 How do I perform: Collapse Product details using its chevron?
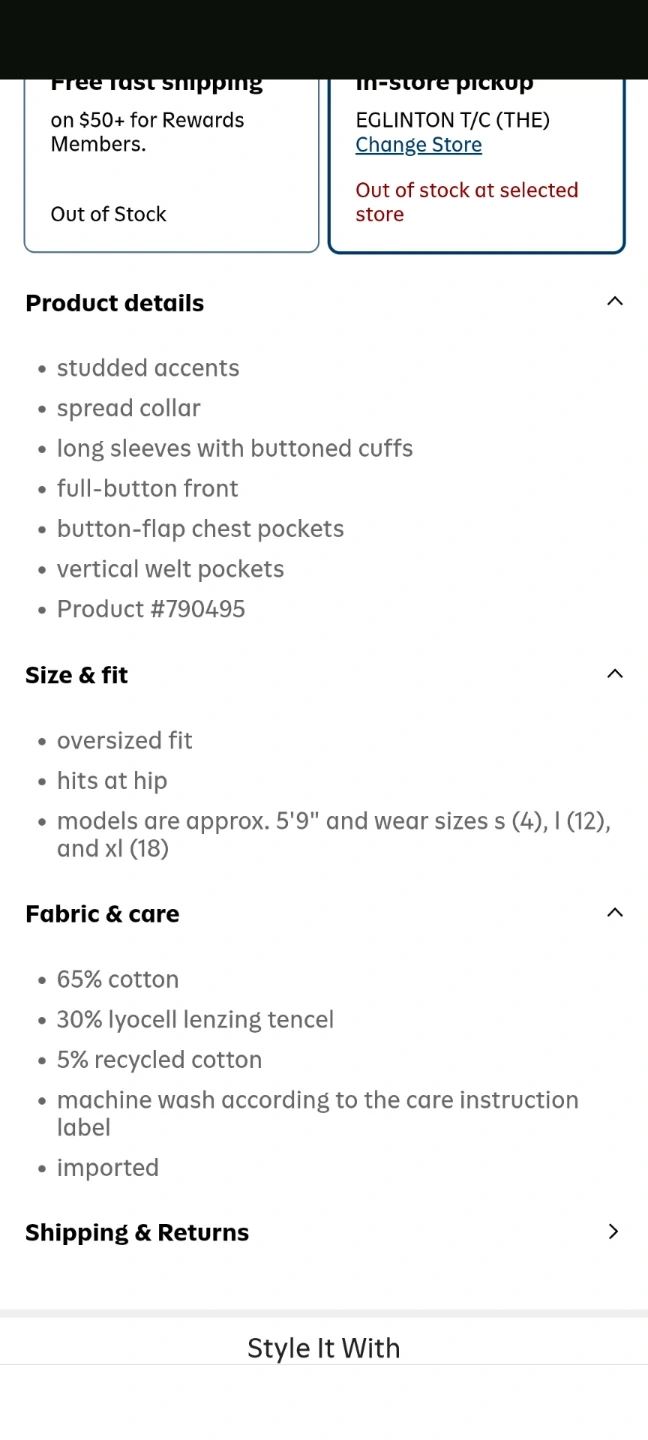pyautogui.click(x=615, y=302)
